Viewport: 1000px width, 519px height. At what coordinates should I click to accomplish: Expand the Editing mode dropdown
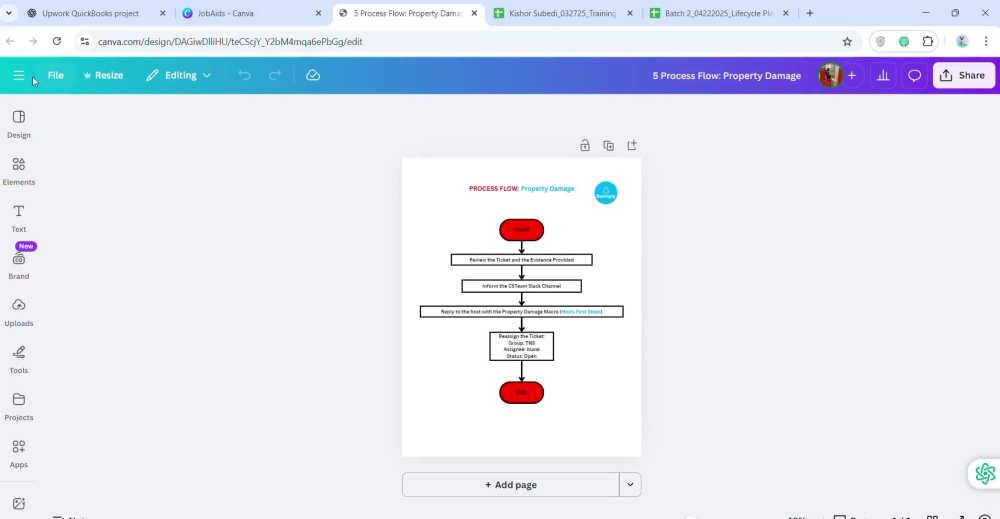point(179,75)
